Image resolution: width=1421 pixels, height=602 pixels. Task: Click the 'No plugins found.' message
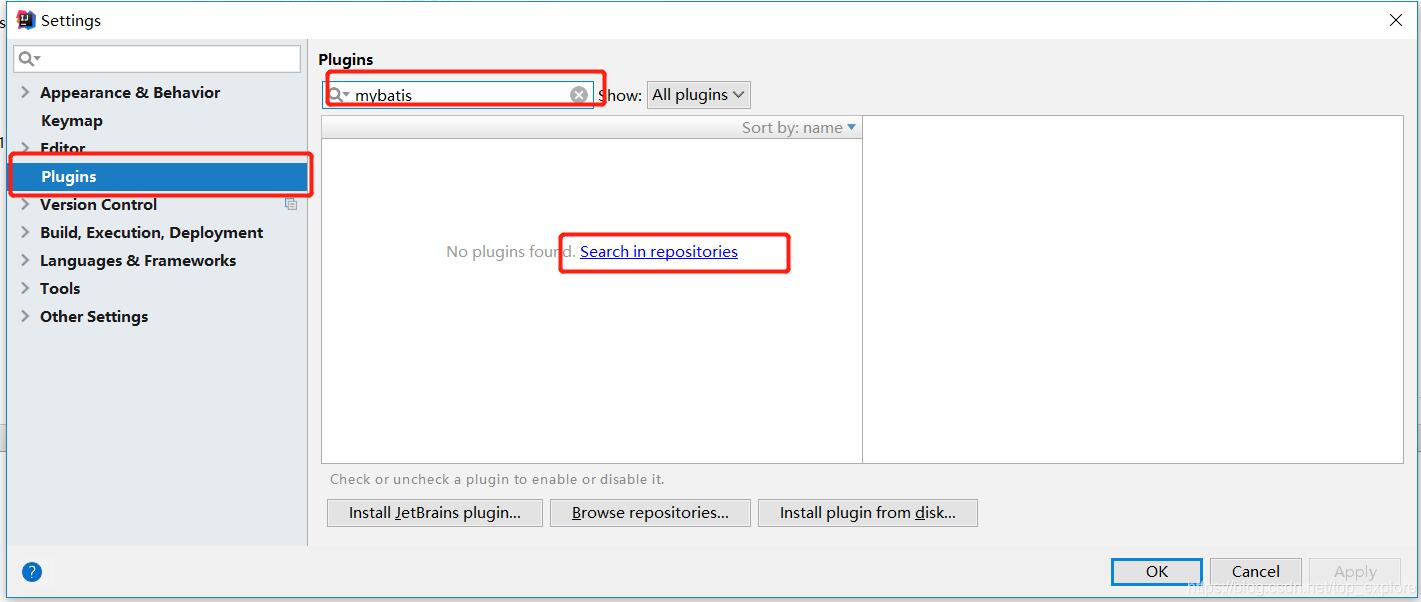tap(510, 251)
